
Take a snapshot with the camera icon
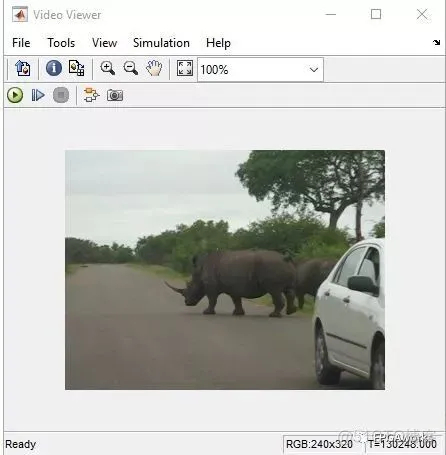115,95
